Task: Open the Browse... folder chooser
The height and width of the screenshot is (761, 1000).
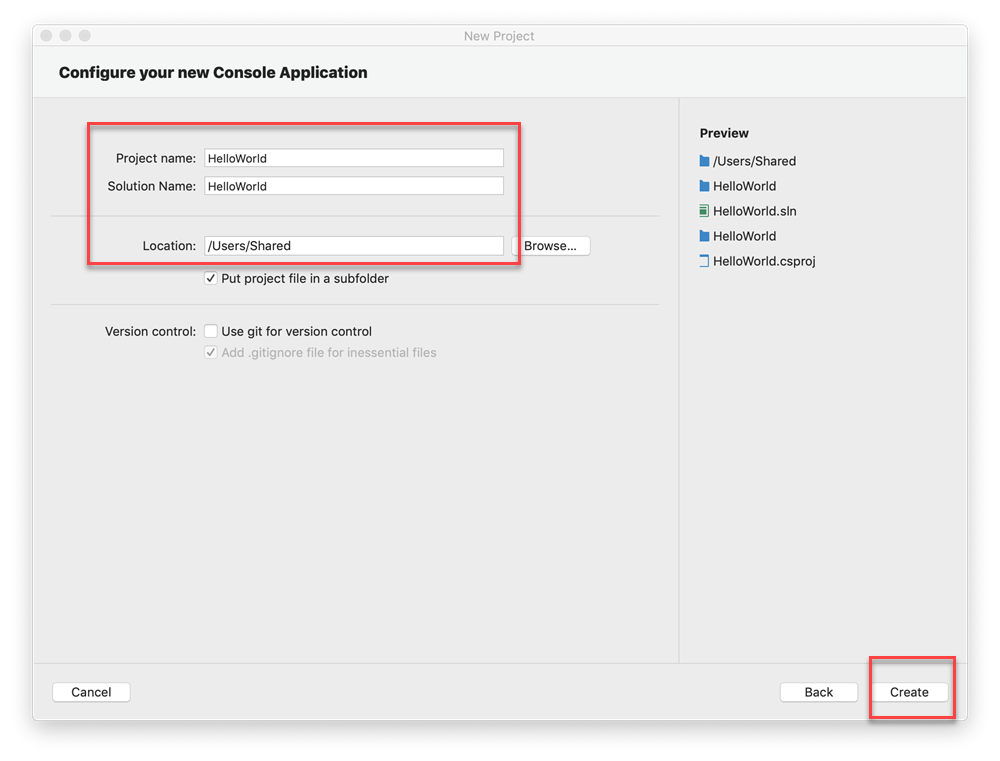Action: (x=550, y=246)
